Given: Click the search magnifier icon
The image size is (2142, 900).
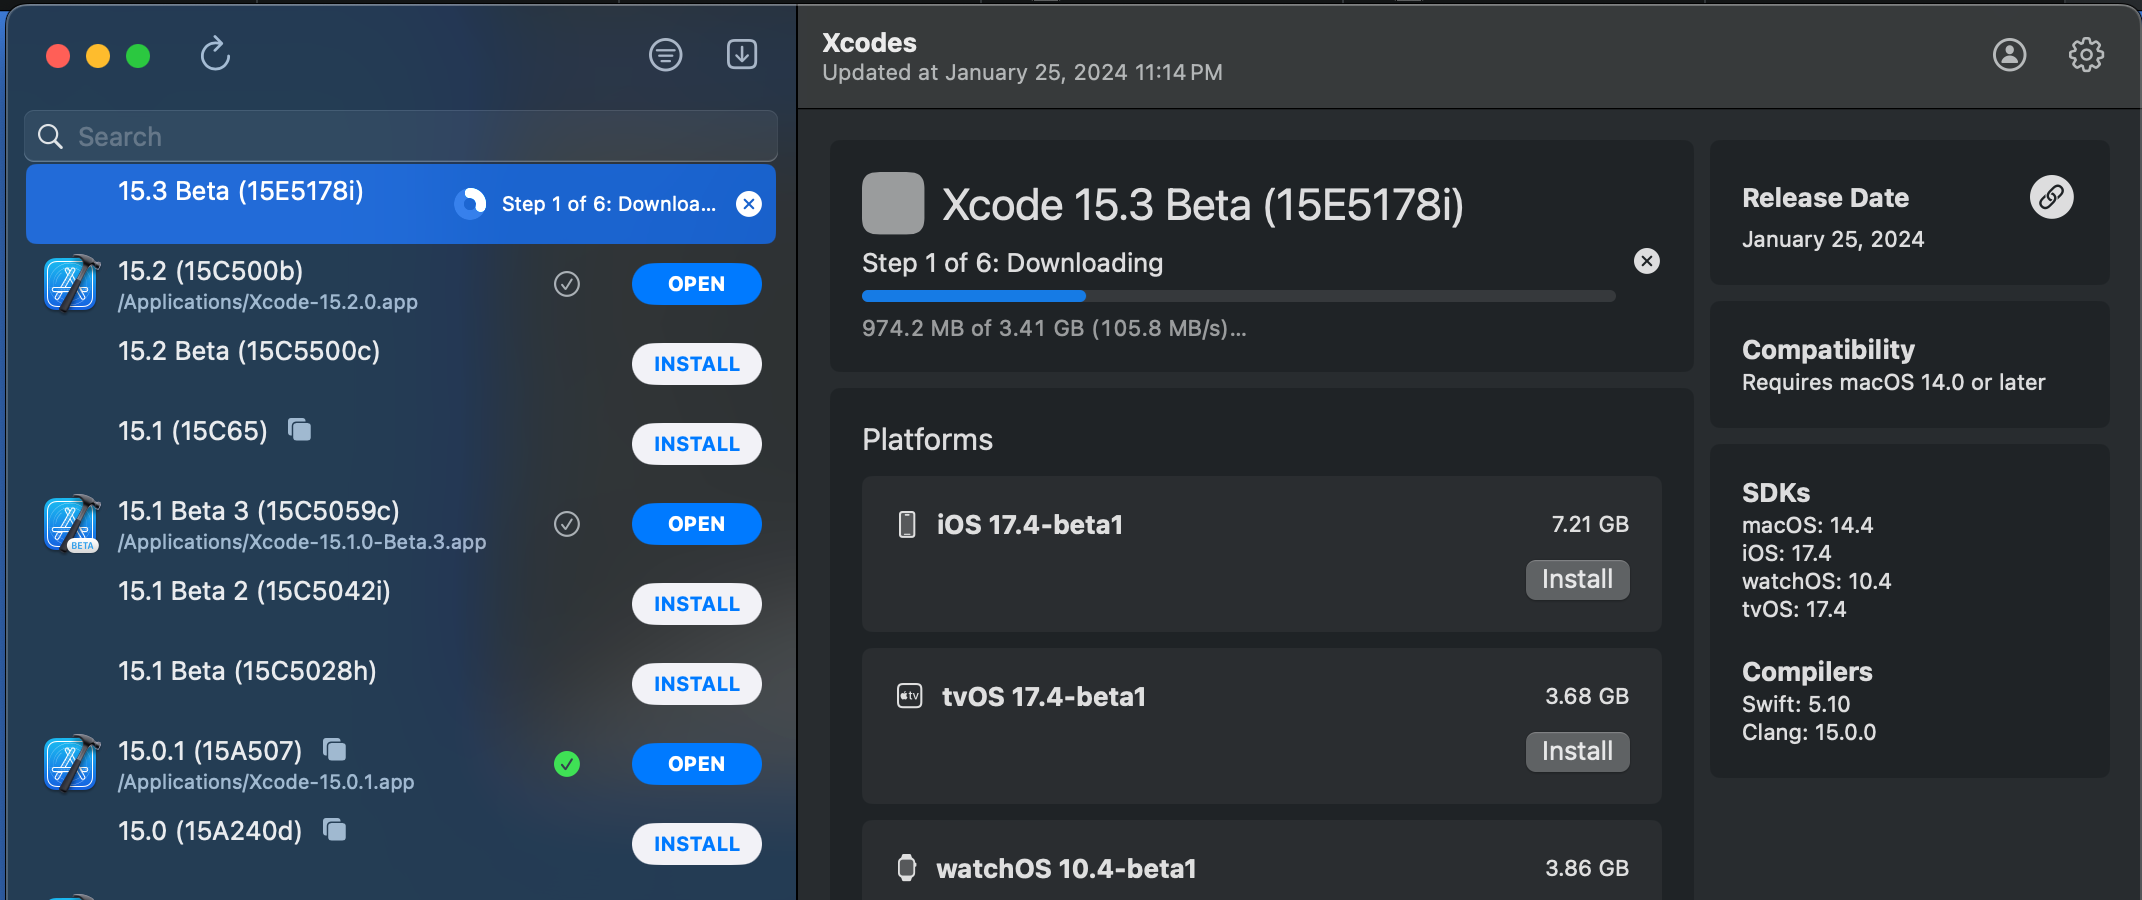Looking at the screenshot, I should 50,136.
